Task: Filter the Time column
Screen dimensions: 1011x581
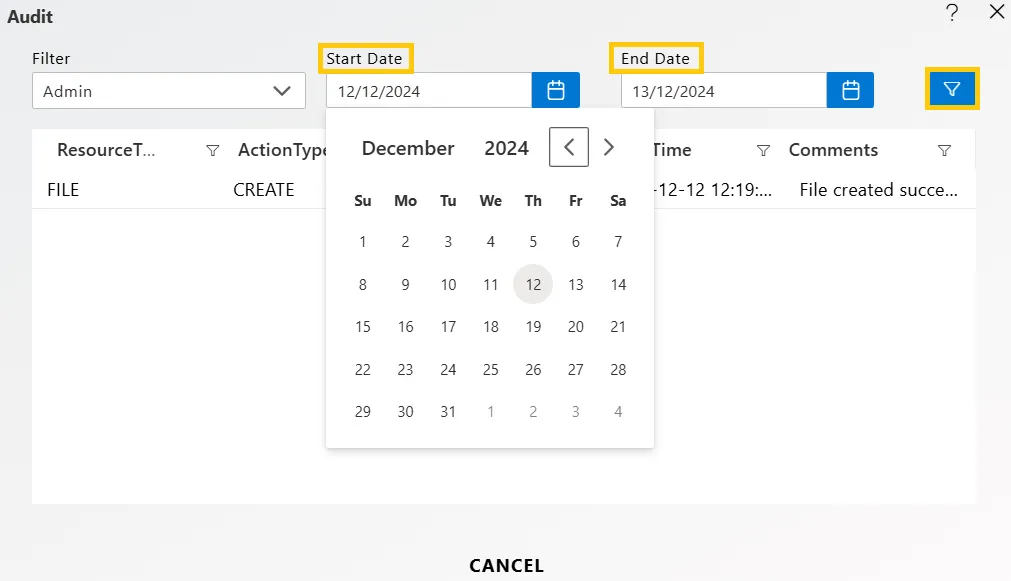Action: [x=763, y=150]
